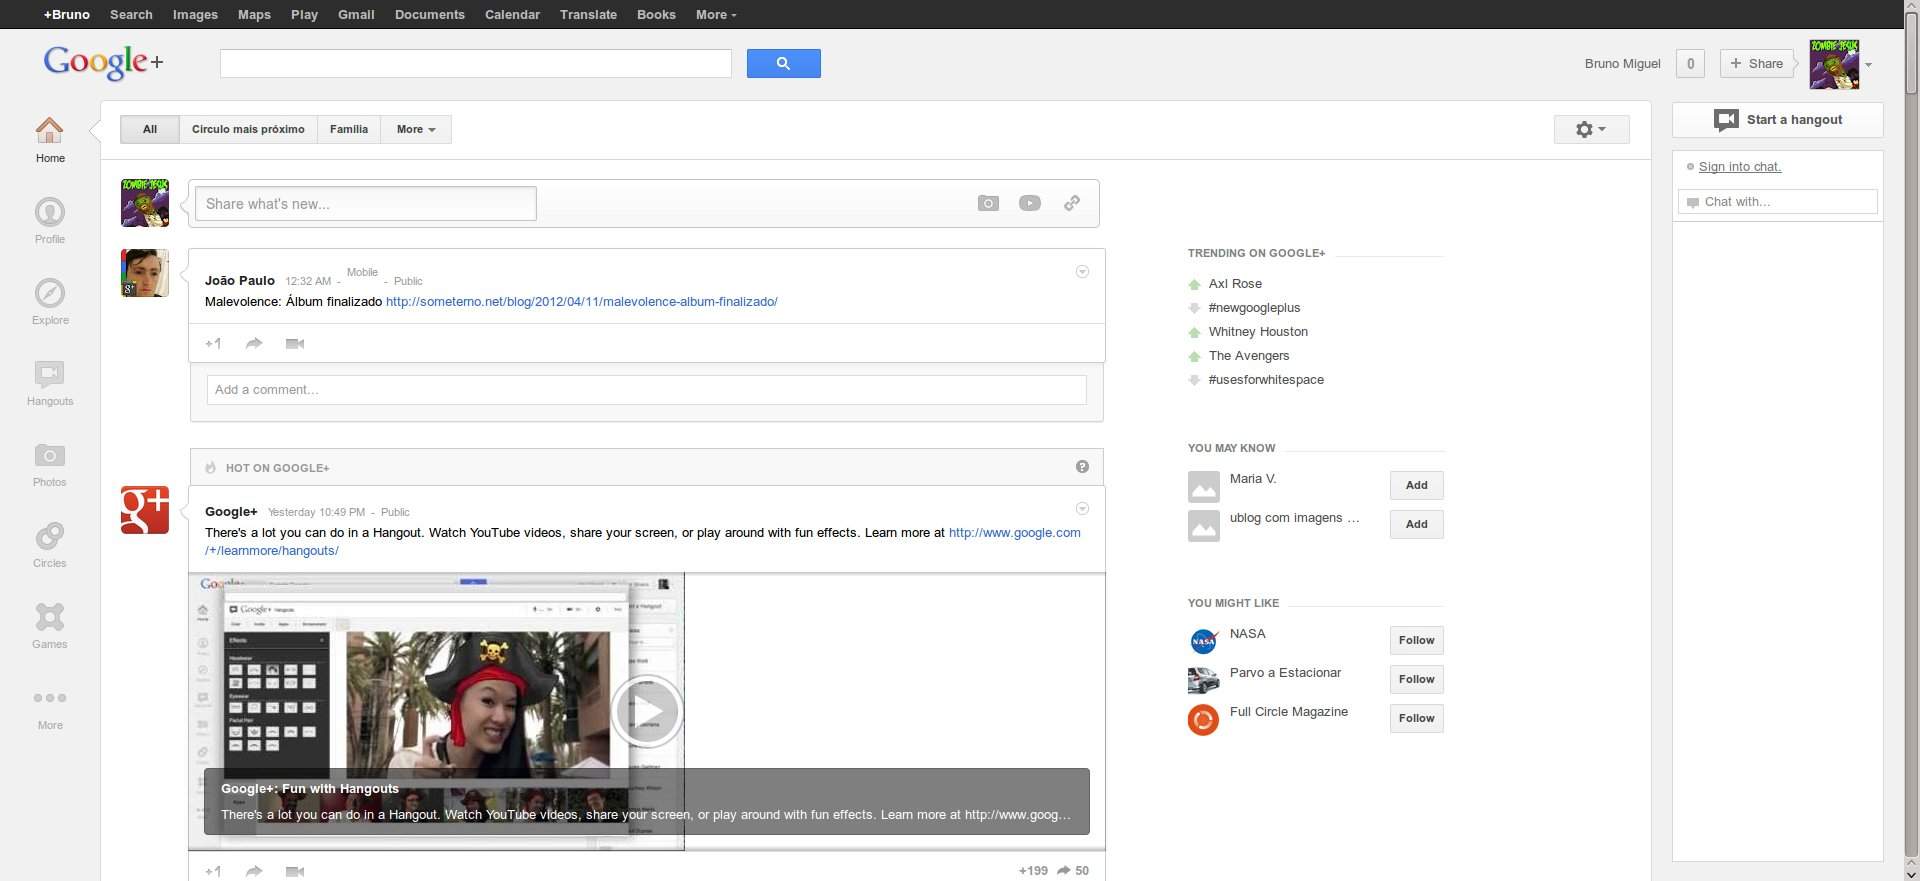The width and height of the screenshot is (1920, 881).
Task: Start a hangout button
Action: [x=1778, y=120]
